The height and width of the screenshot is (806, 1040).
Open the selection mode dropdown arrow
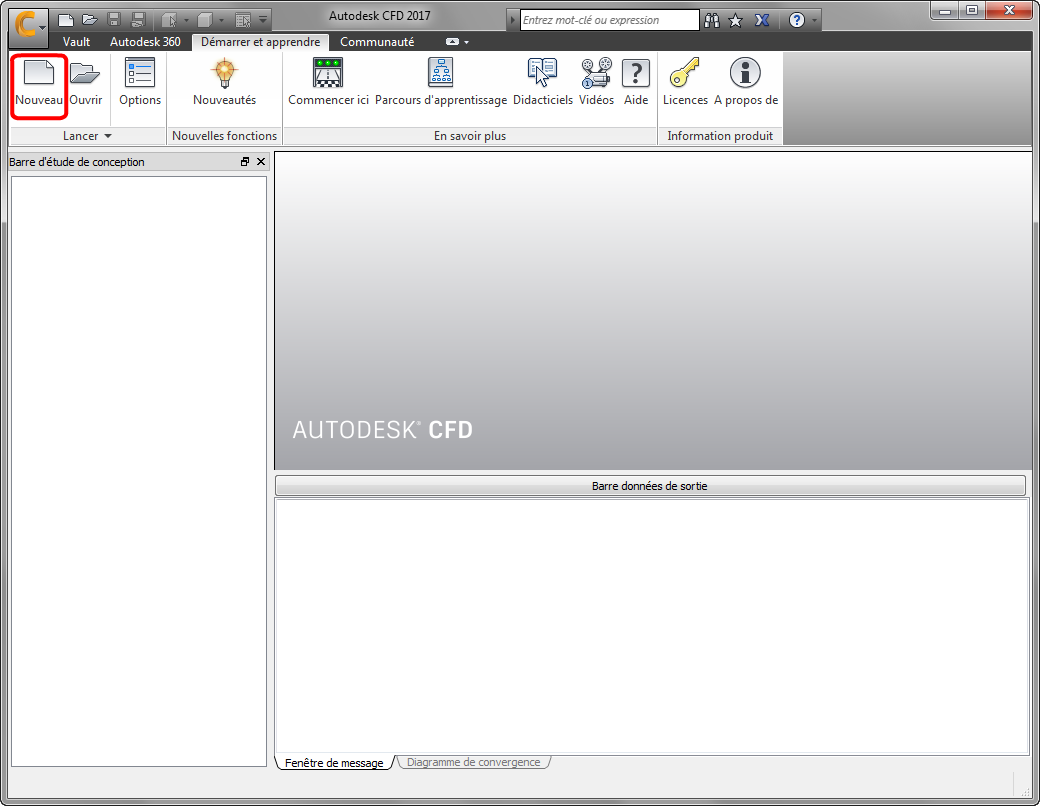186,21
